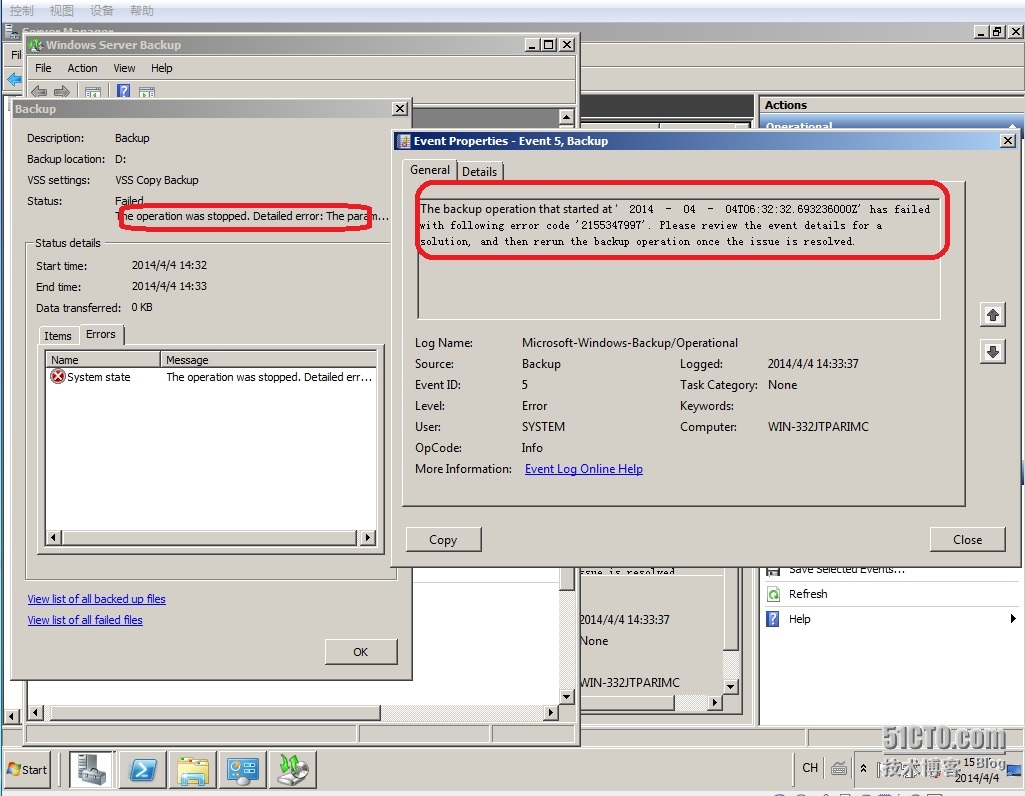Click the back arrow in Windows Server Backup toolbar
The width and height of the screenshot is (1025, 796).
[39, 91]
